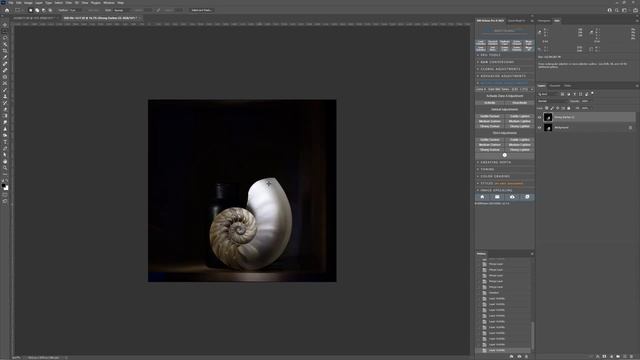Choose New Selection mode icon
The width and height of the screenshot is (640, 360).
coord(30,10)
